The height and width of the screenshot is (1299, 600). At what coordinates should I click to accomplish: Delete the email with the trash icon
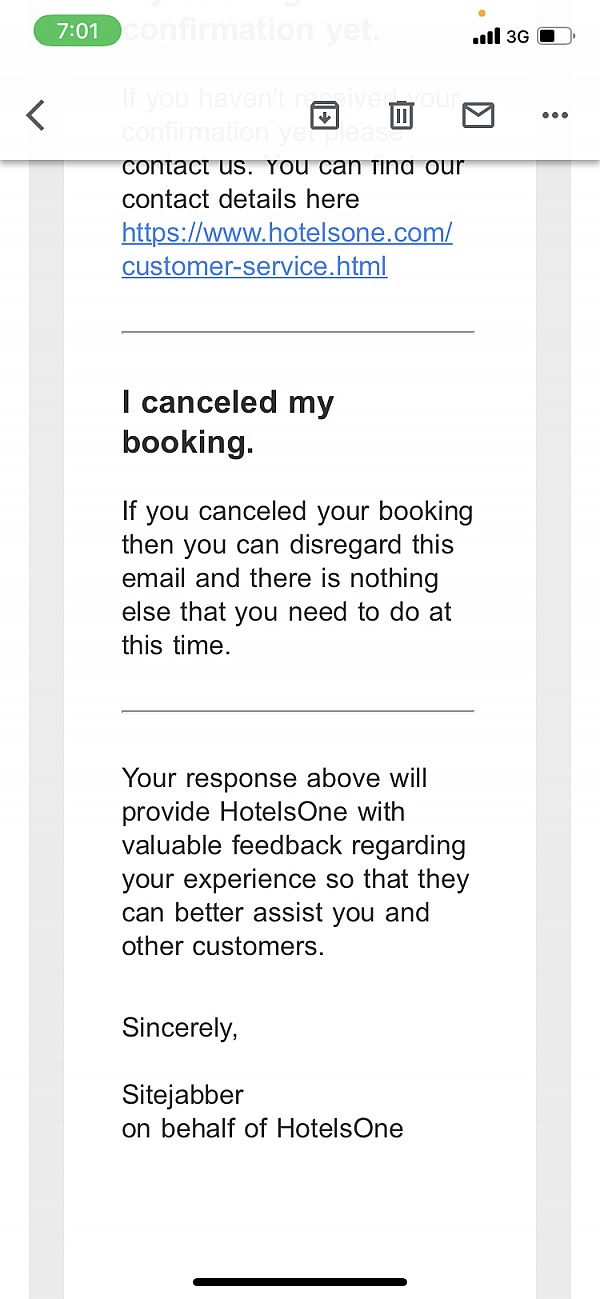tap(401, 116)
